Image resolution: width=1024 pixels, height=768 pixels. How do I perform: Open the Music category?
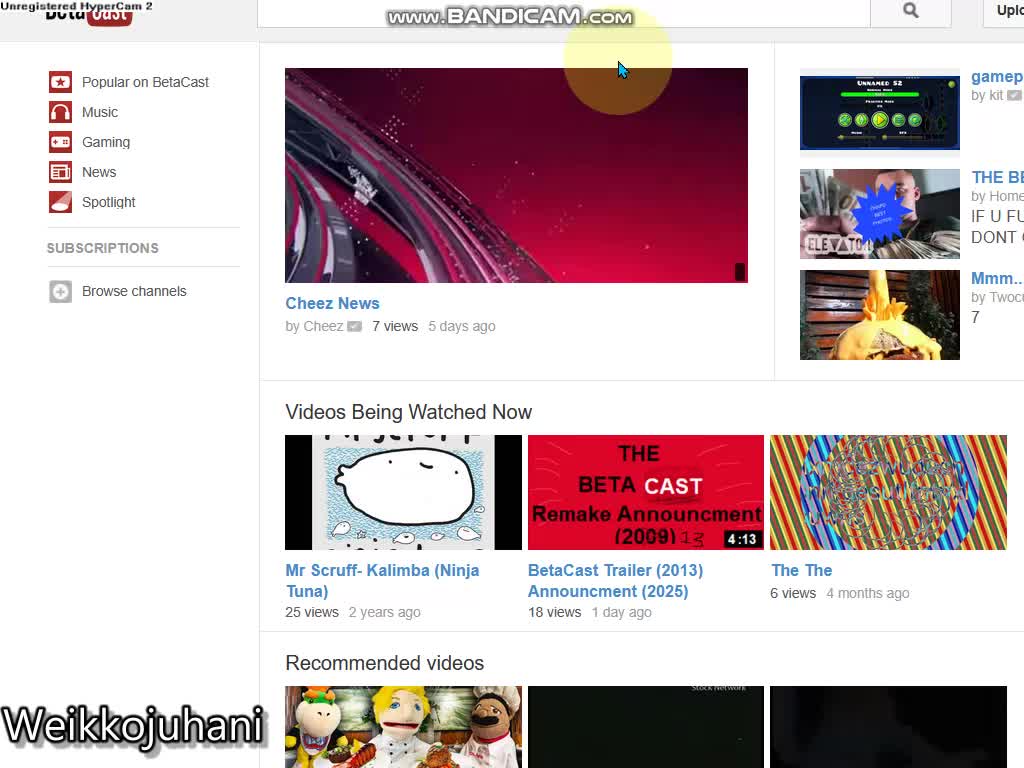click(100, 112)
